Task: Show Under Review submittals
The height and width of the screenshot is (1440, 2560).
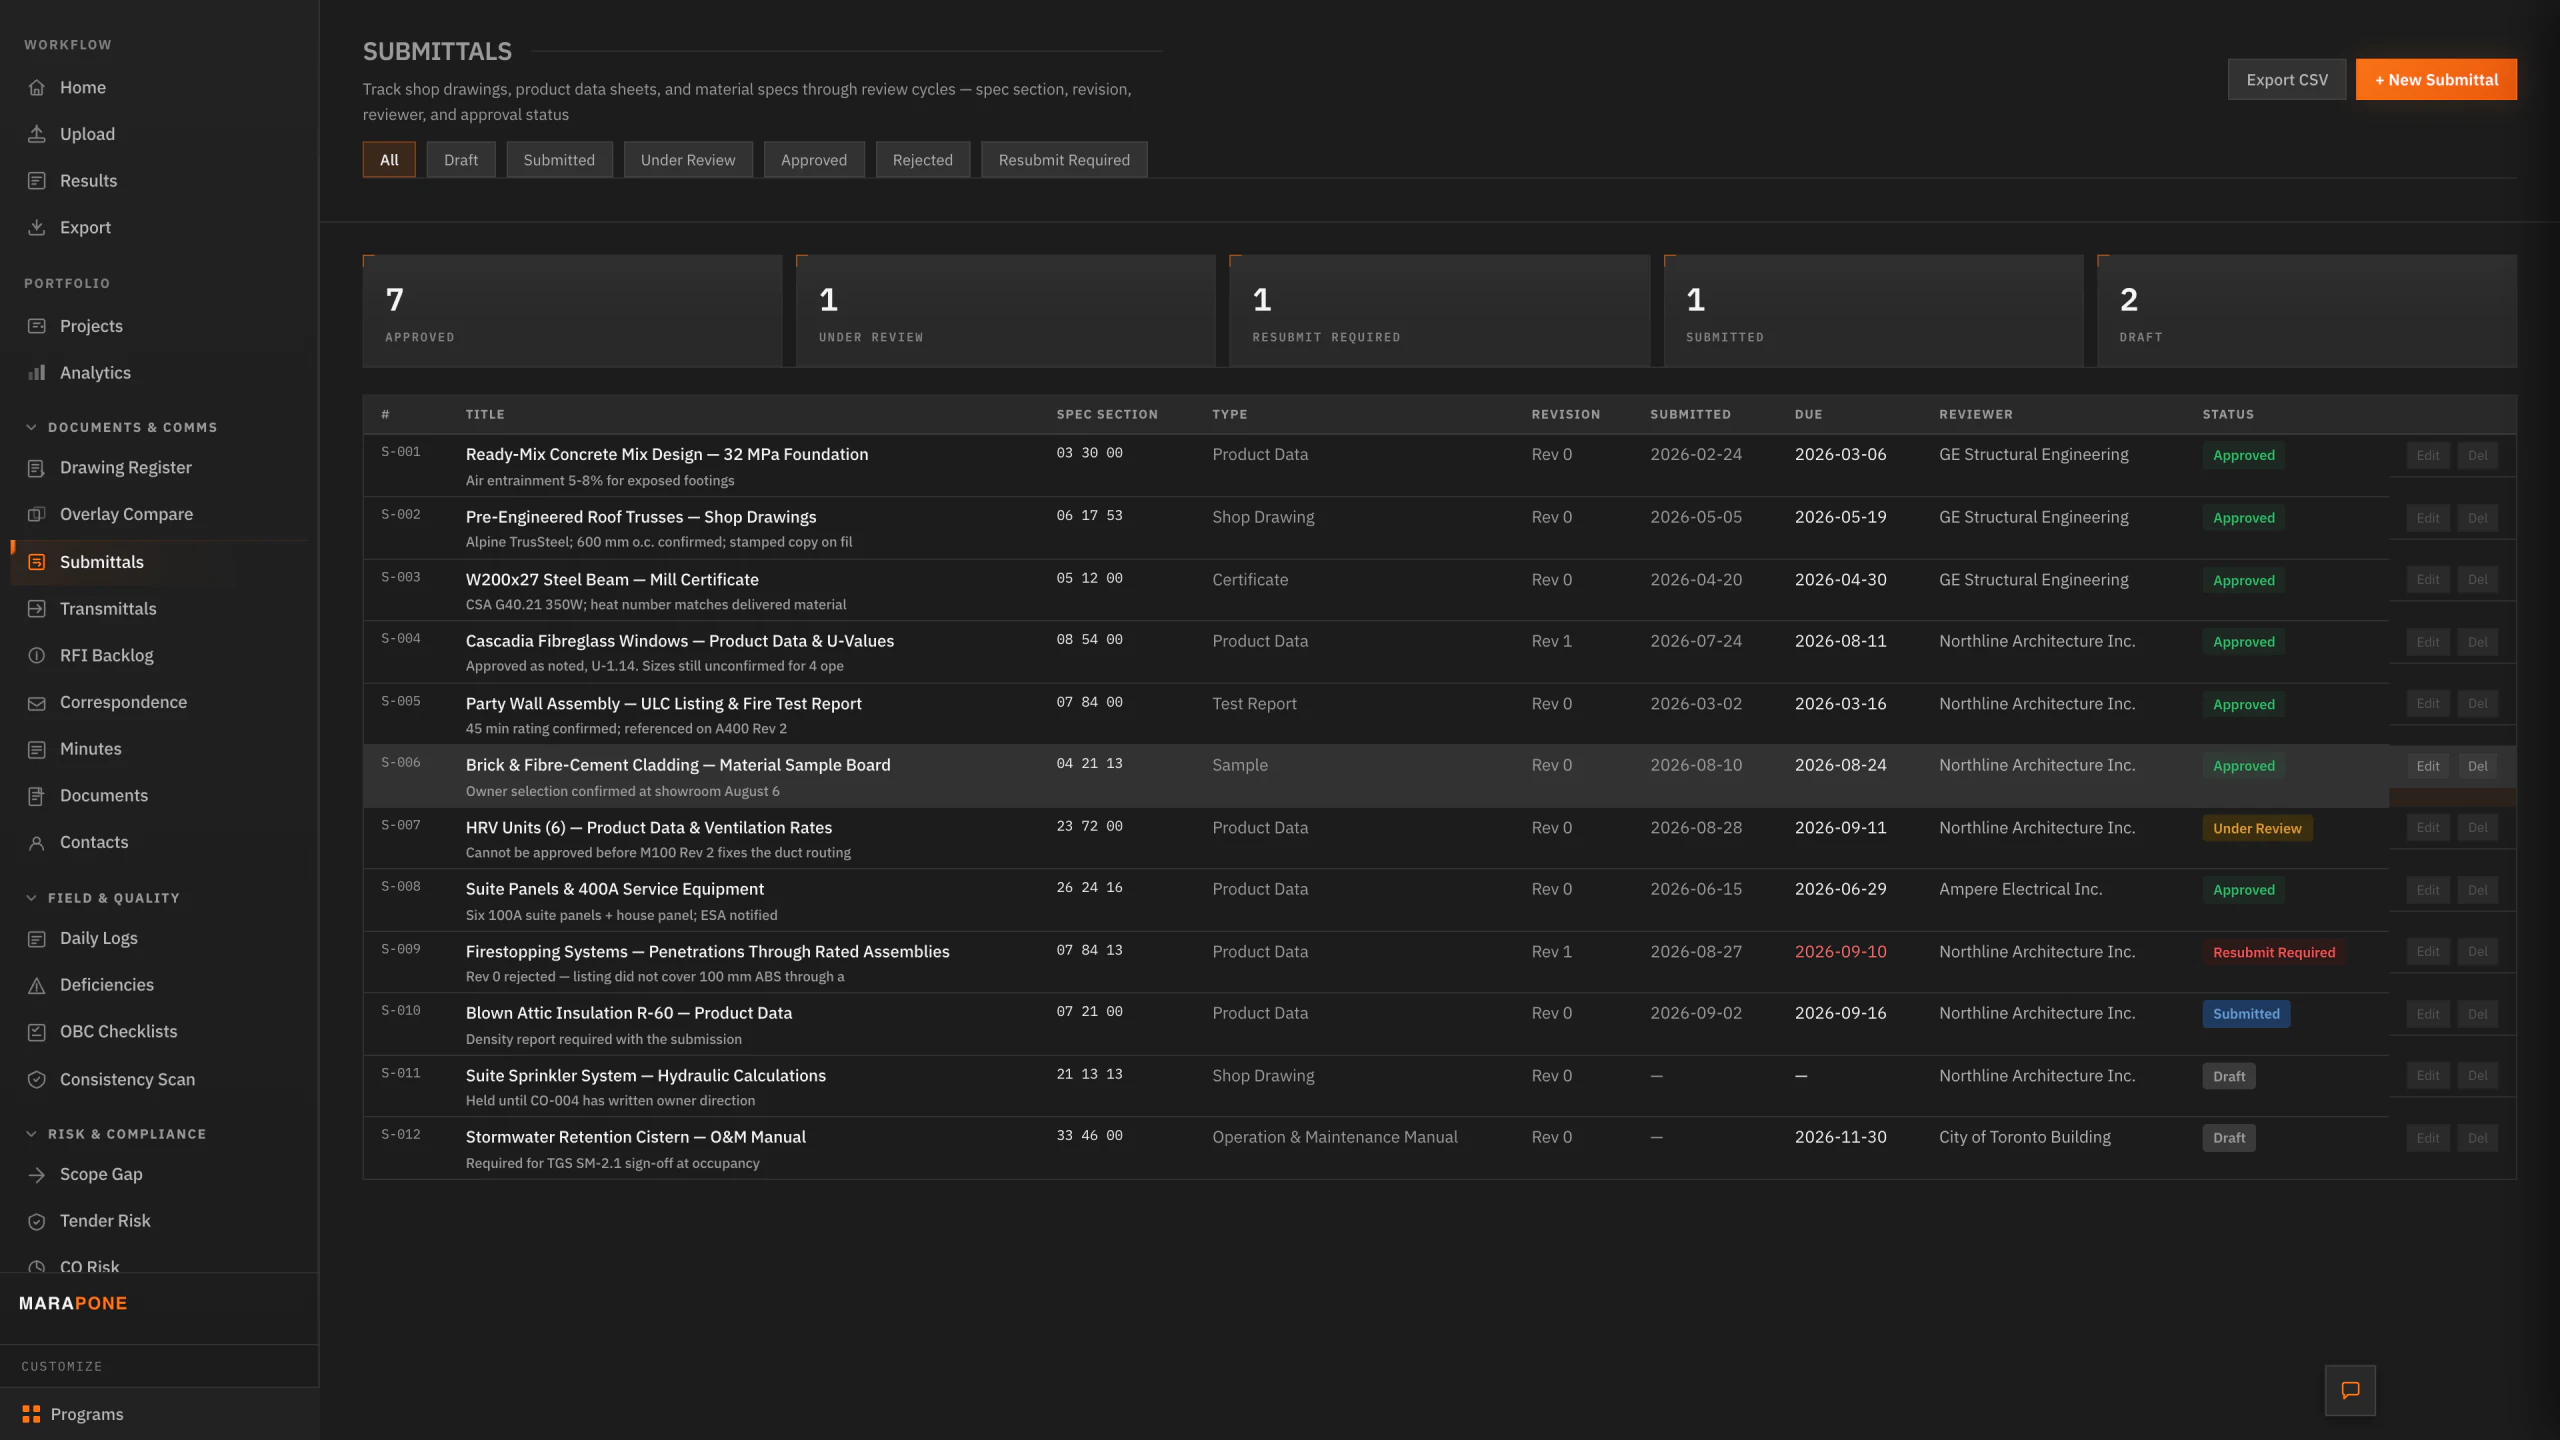Action: click(688, 160)
